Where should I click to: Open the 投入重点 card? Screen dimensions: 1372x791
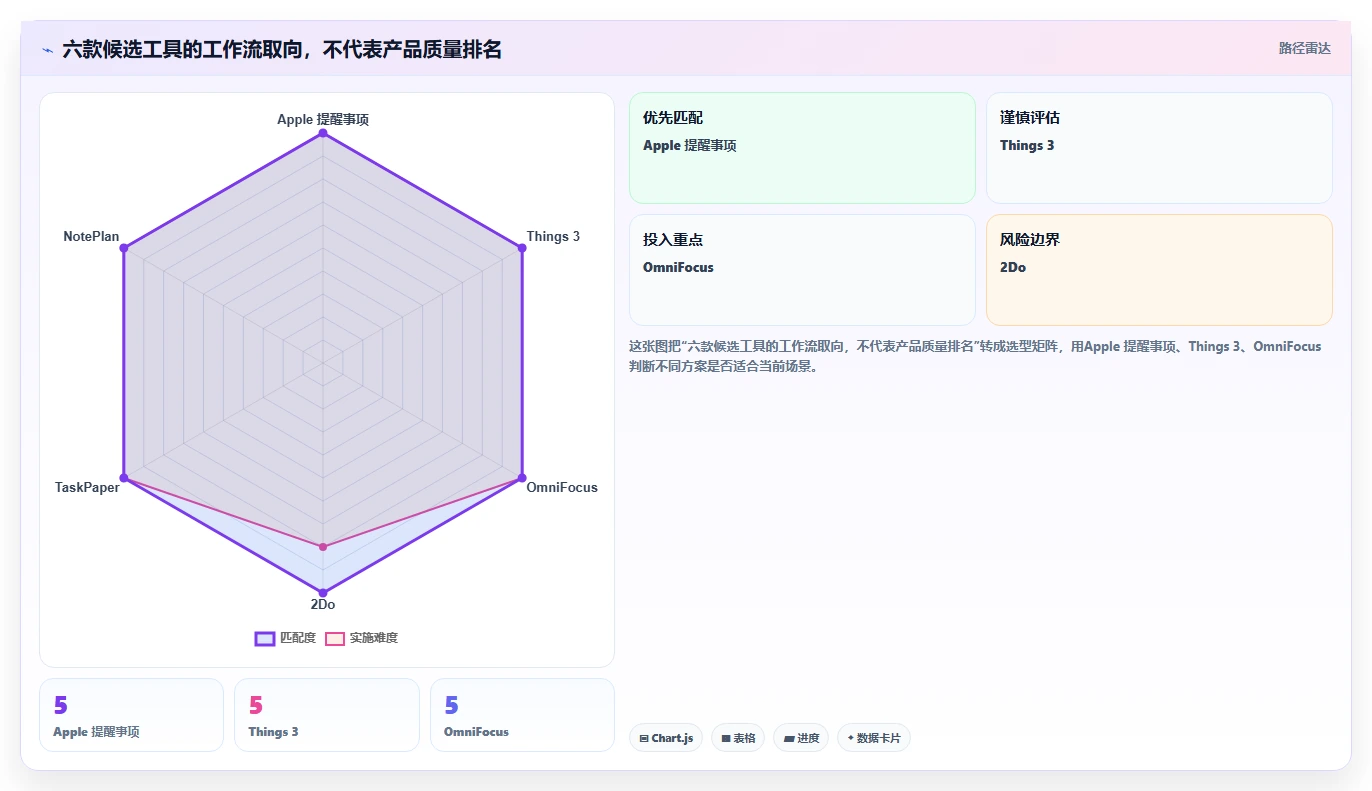(x=802, y=270)
